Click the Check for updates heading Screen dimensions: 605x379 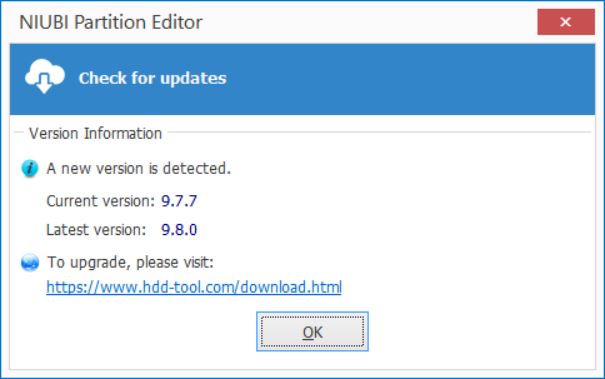(152, 78)
